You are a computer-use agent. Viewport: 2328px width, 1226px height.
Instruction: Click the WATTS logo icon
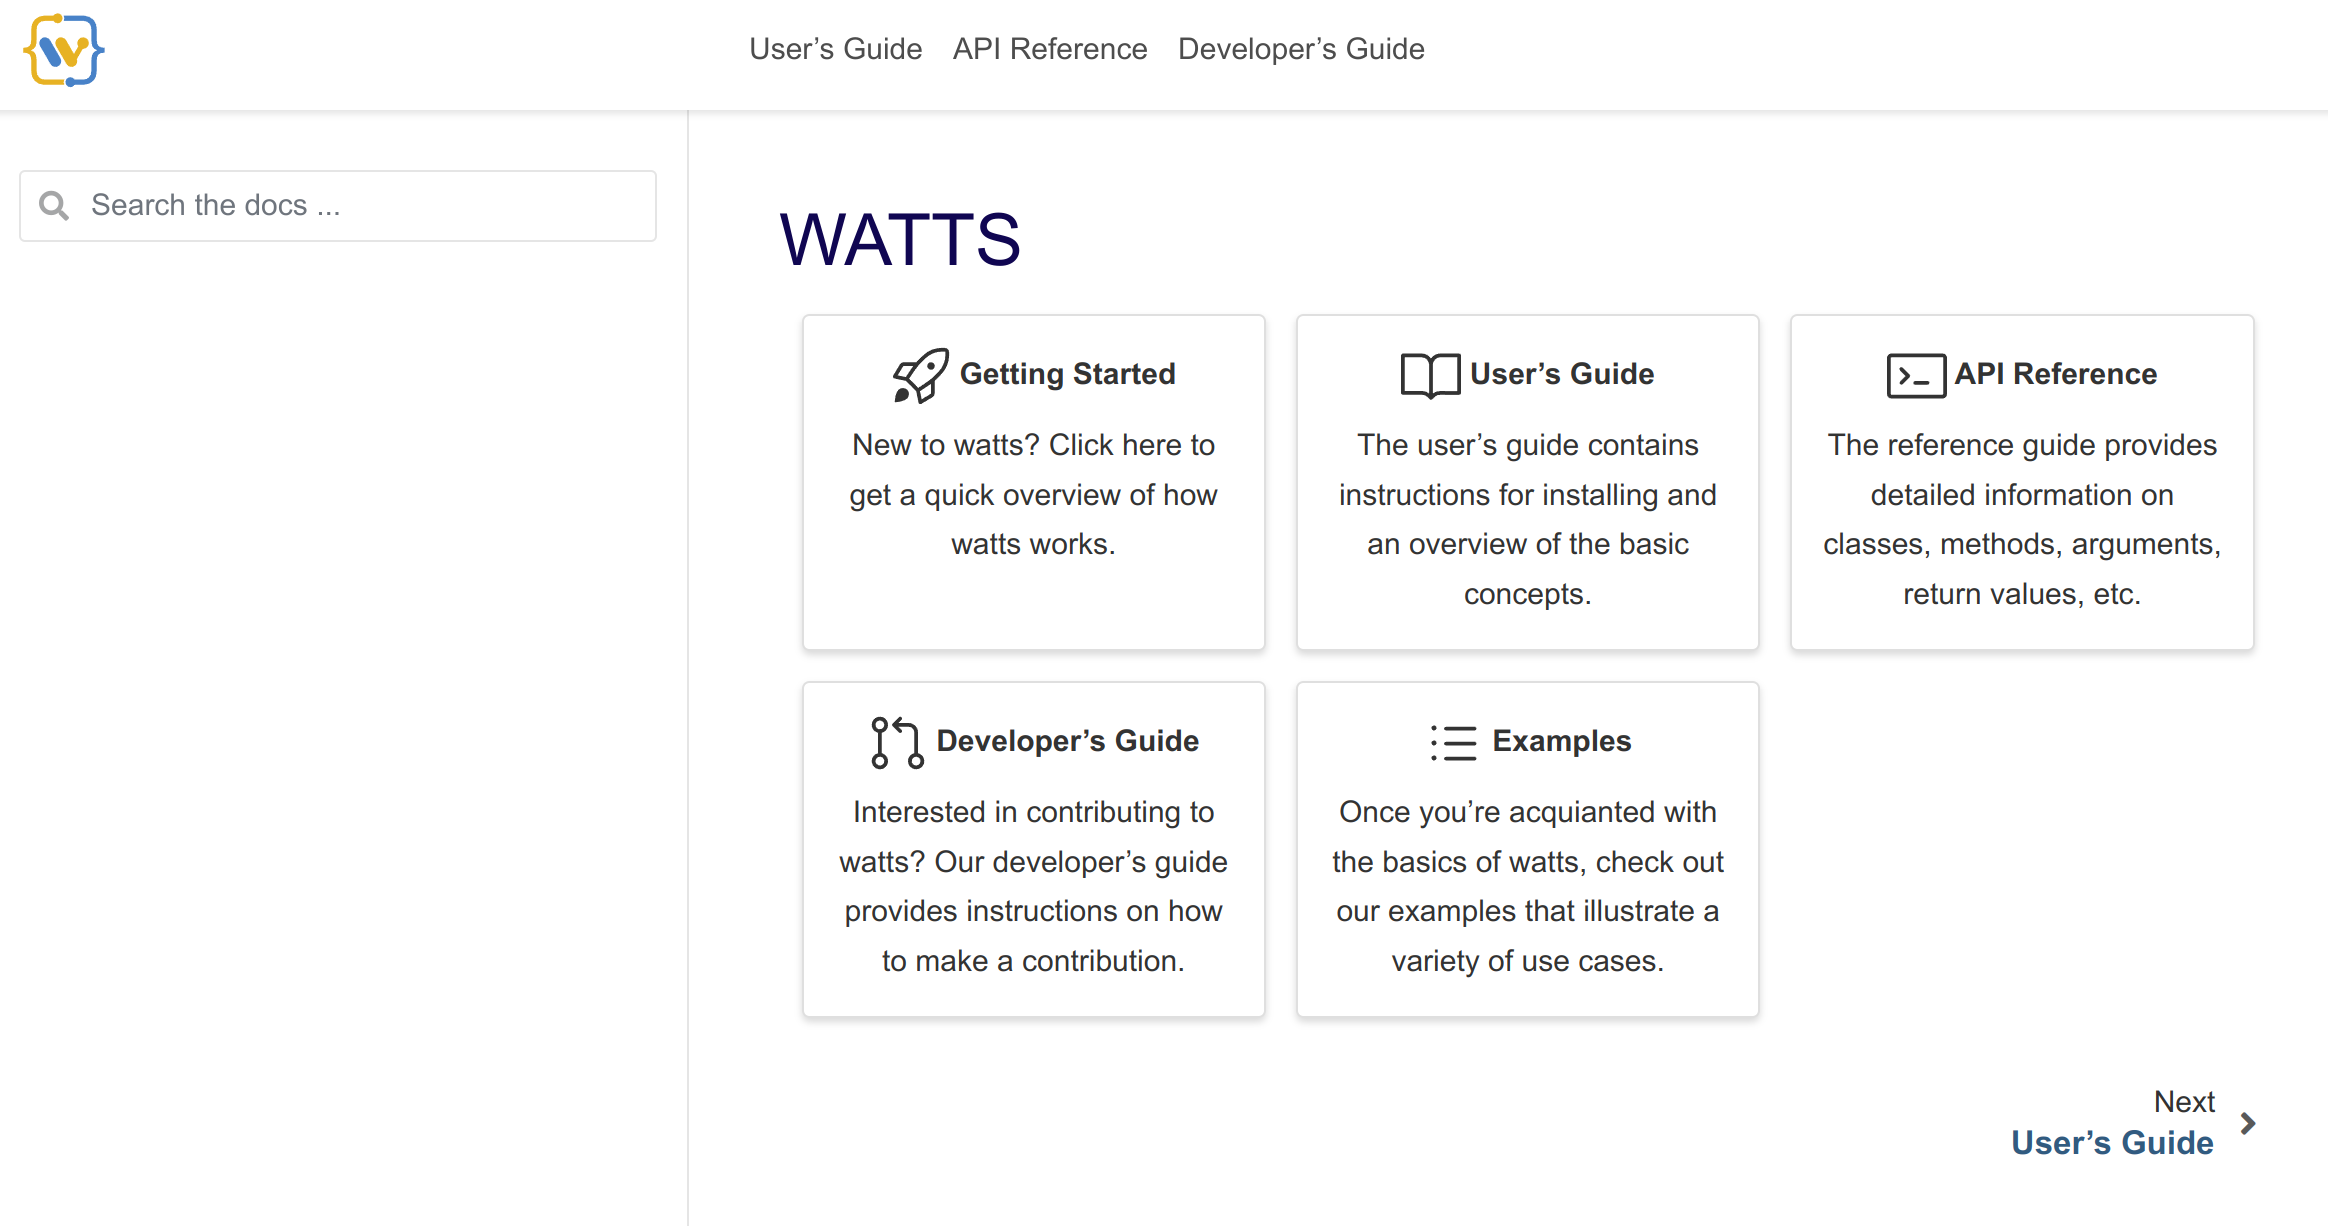click(x=64, y=50)
